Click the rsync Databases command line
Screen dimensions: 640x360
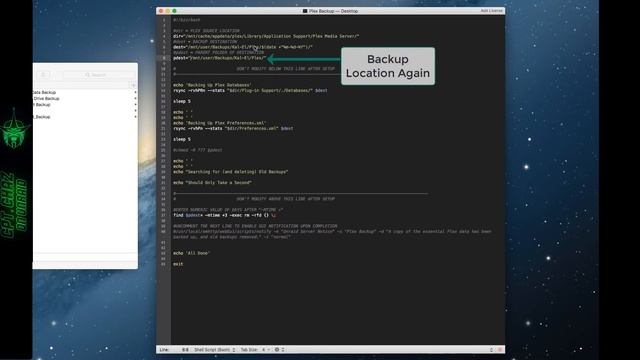click(250, 91)
